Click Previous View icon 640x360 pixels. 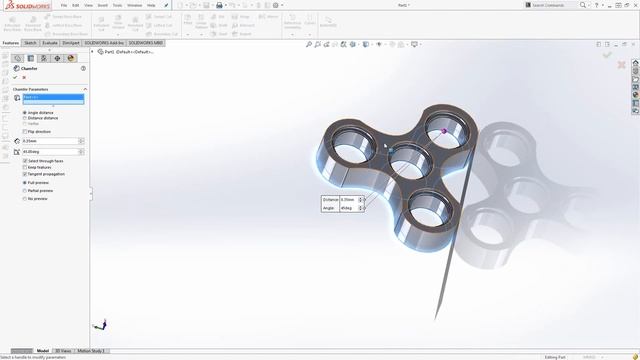pos(327,44)
